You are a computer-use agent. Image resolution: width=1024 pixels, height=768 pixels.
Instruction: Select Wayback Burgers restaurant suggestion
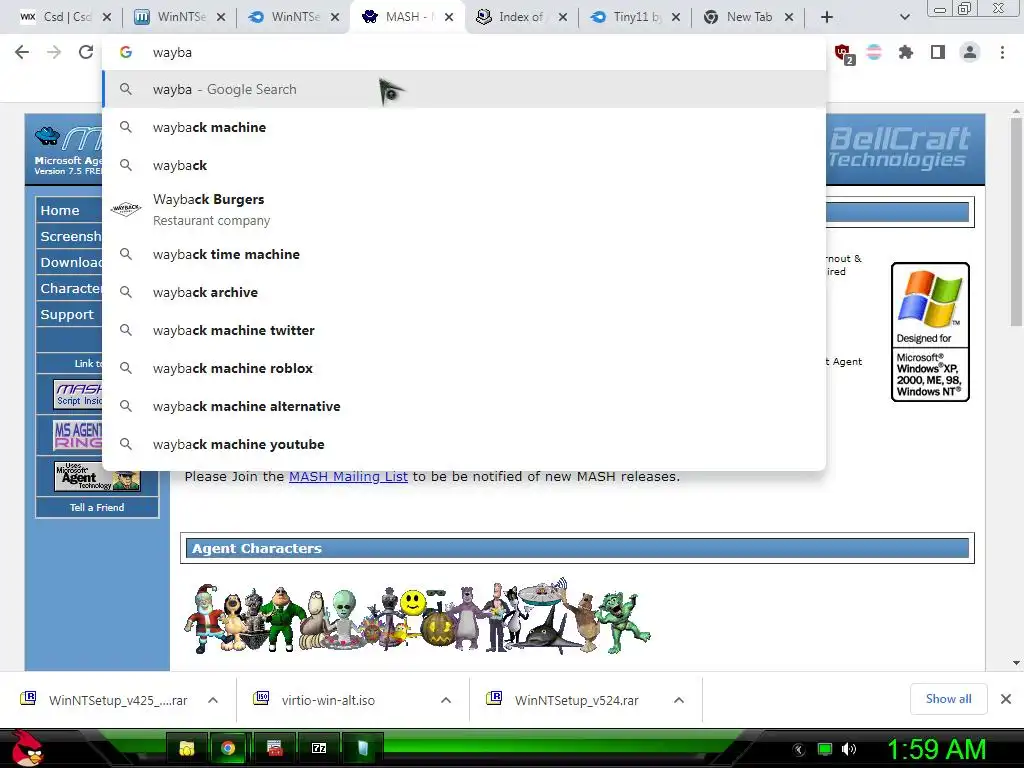tap(464, 210)
